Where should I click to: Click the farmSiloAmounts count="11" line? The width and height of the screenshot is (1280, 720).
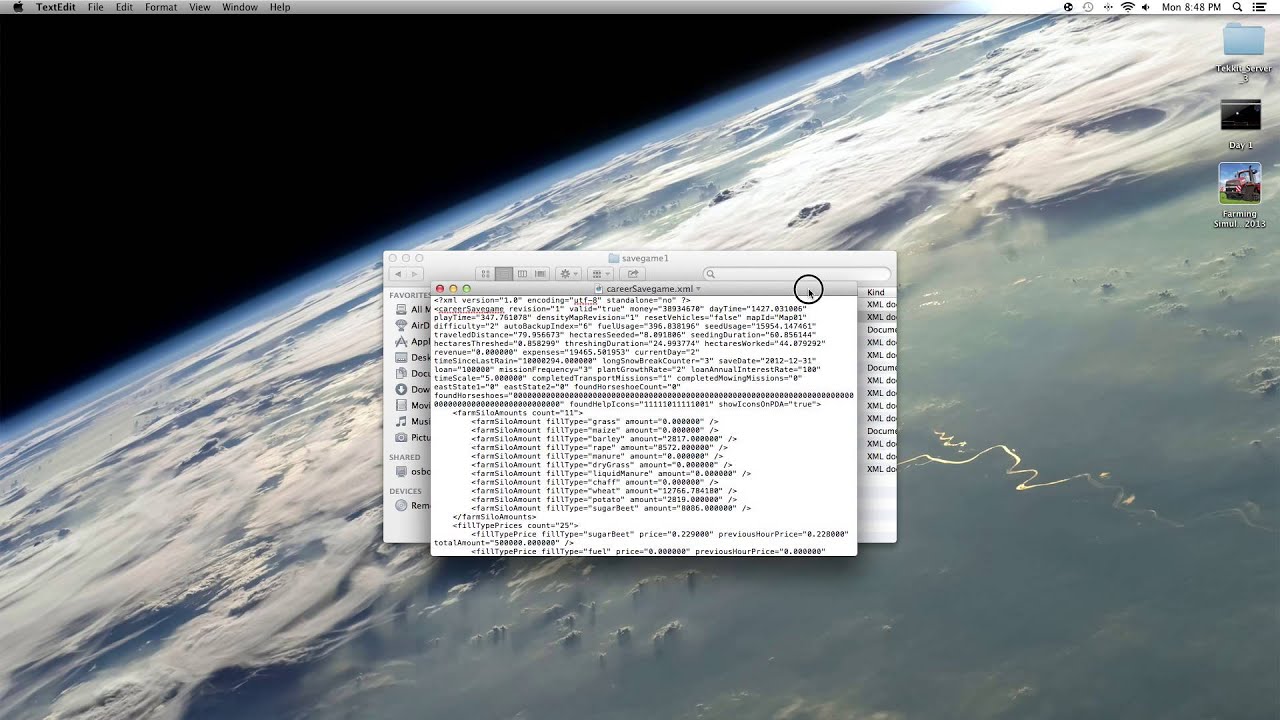517,413
